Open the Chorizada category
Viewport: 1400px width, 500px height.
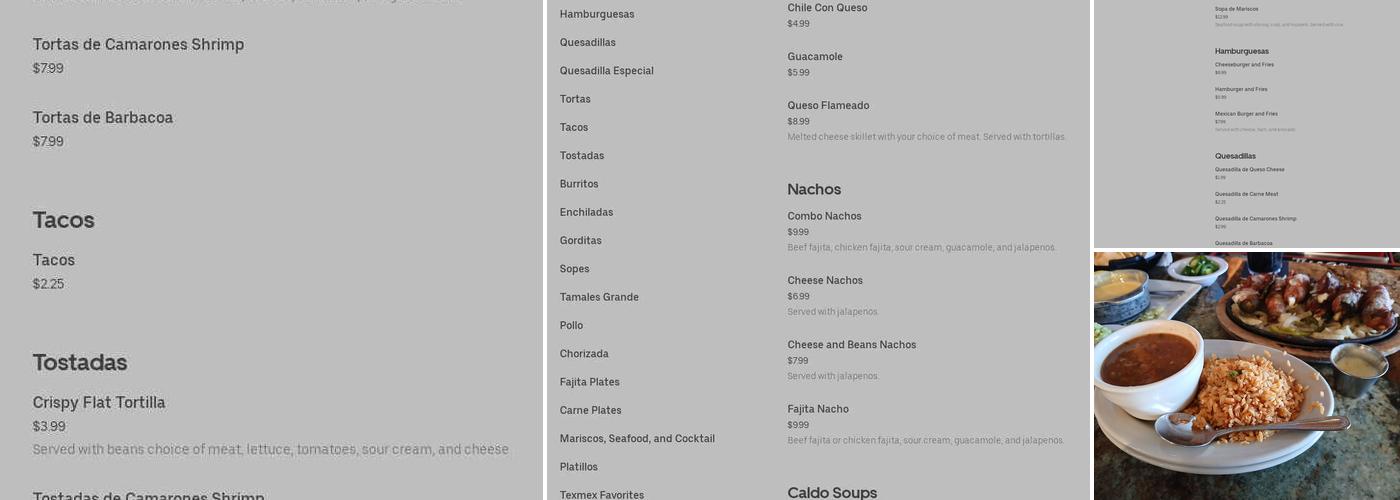point(584,354)
